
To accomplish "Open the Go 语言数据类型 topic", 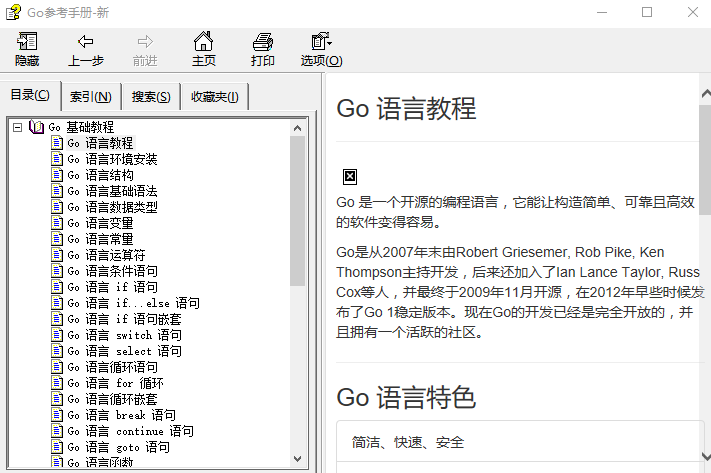I will (112, 208).
